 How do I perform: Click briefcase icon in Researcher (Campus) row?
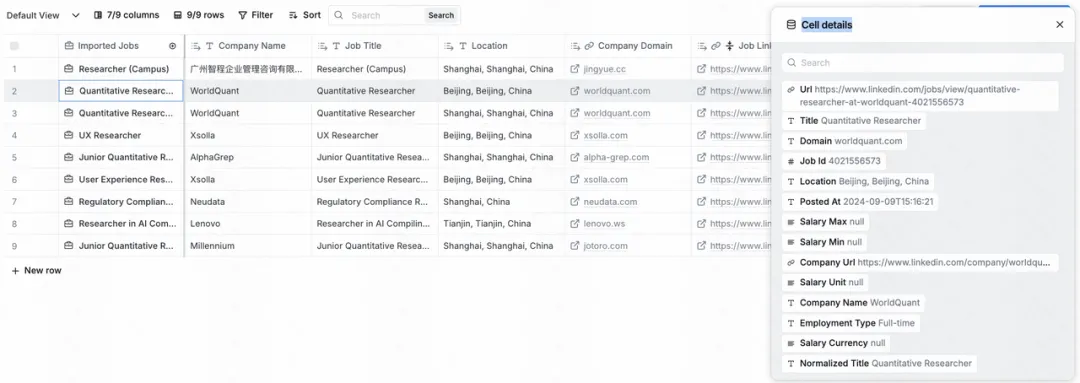tap(69, 69)
